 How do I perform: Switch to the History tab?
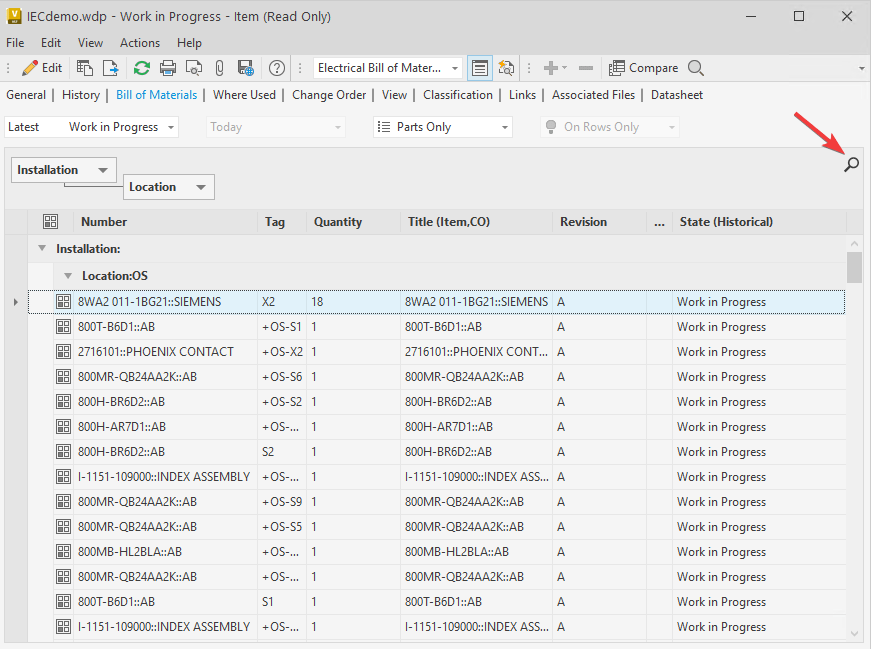81,95
